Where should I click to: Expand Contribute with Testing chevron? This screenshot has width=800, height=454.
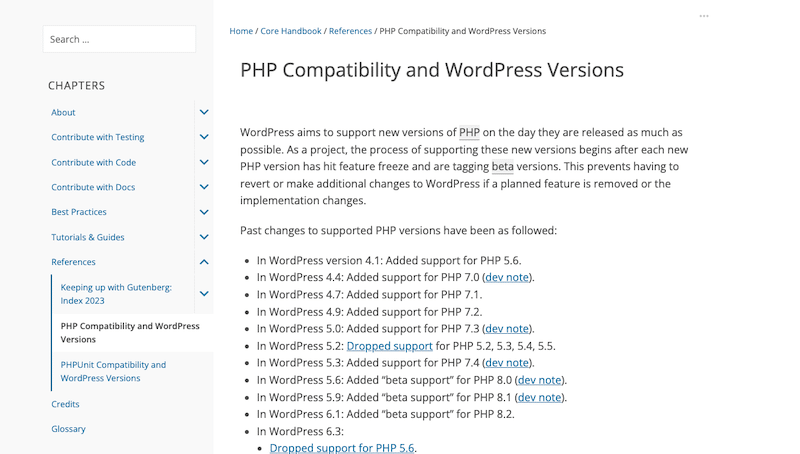204,137
